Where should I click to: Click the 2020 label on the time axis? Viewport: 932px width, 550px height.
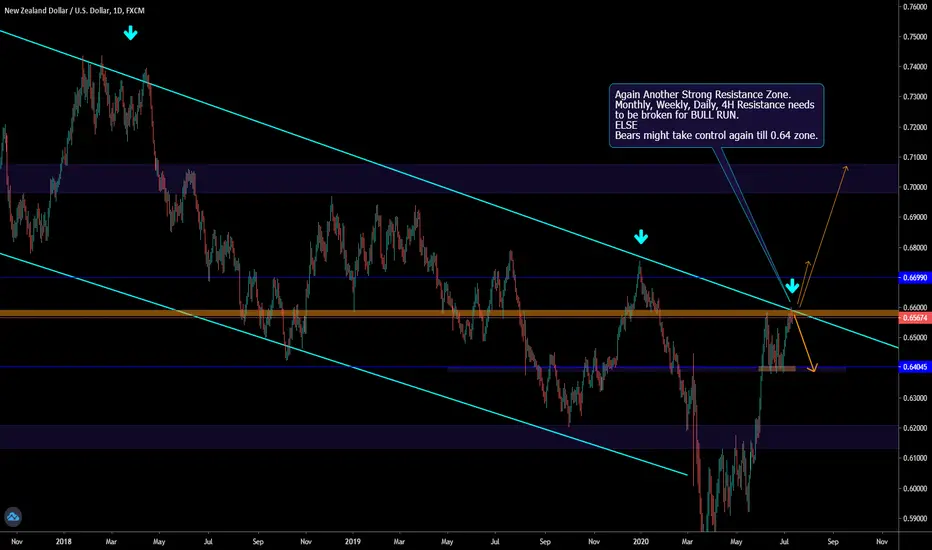[x=641, y=542]
